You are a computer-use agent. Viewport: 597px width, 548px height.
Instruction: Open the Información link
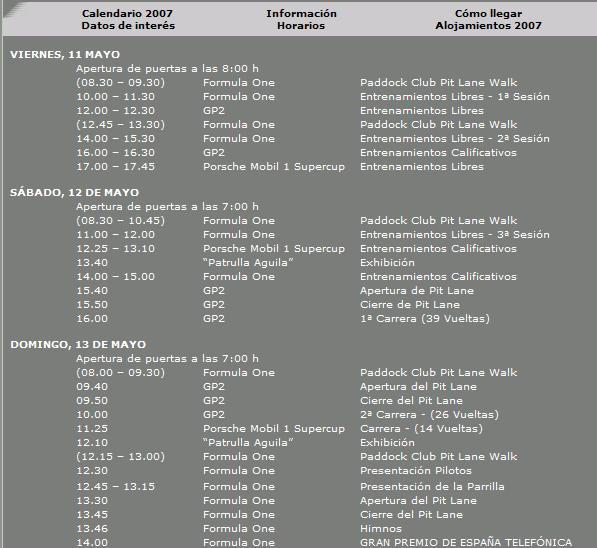[301, 13]
